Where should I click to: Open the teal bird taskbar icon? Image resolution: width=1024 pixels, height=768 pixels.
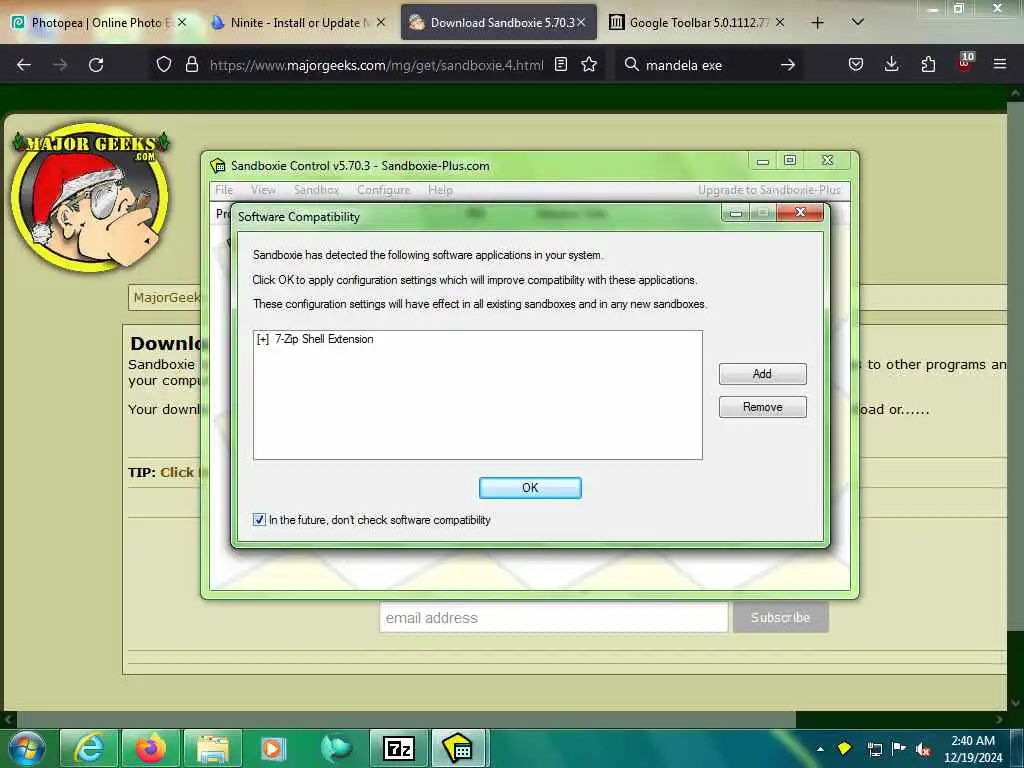[336, 748]
